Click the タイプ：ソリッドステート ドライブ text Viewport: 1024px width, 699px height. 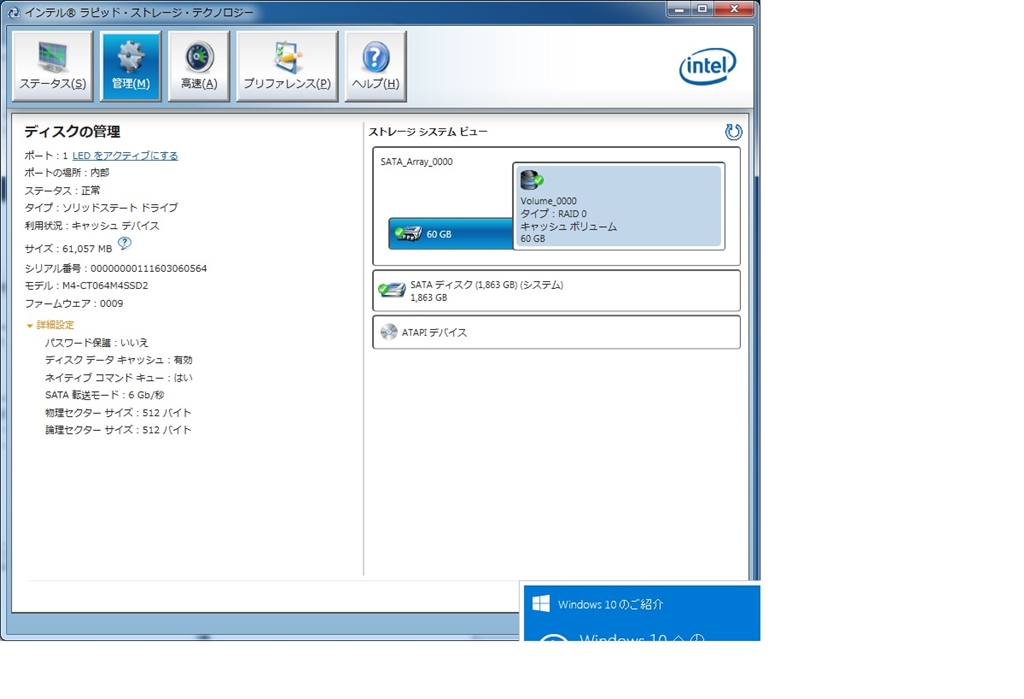tap(101, 207)
